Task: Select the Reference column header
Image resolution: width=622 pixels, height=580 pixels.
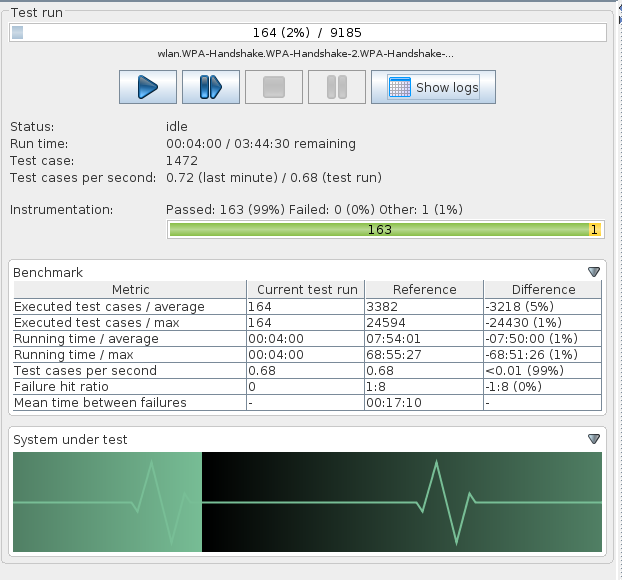Action: click(424, 290)
